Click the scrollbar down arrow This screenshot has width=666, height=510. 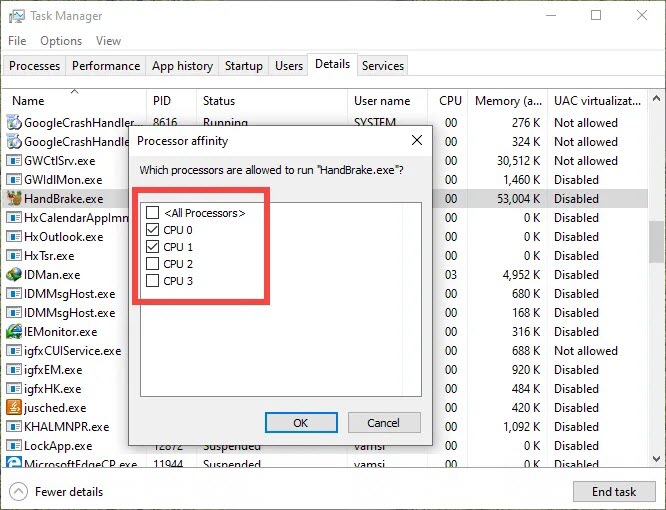pyautogui.click(x=656, y=459)
